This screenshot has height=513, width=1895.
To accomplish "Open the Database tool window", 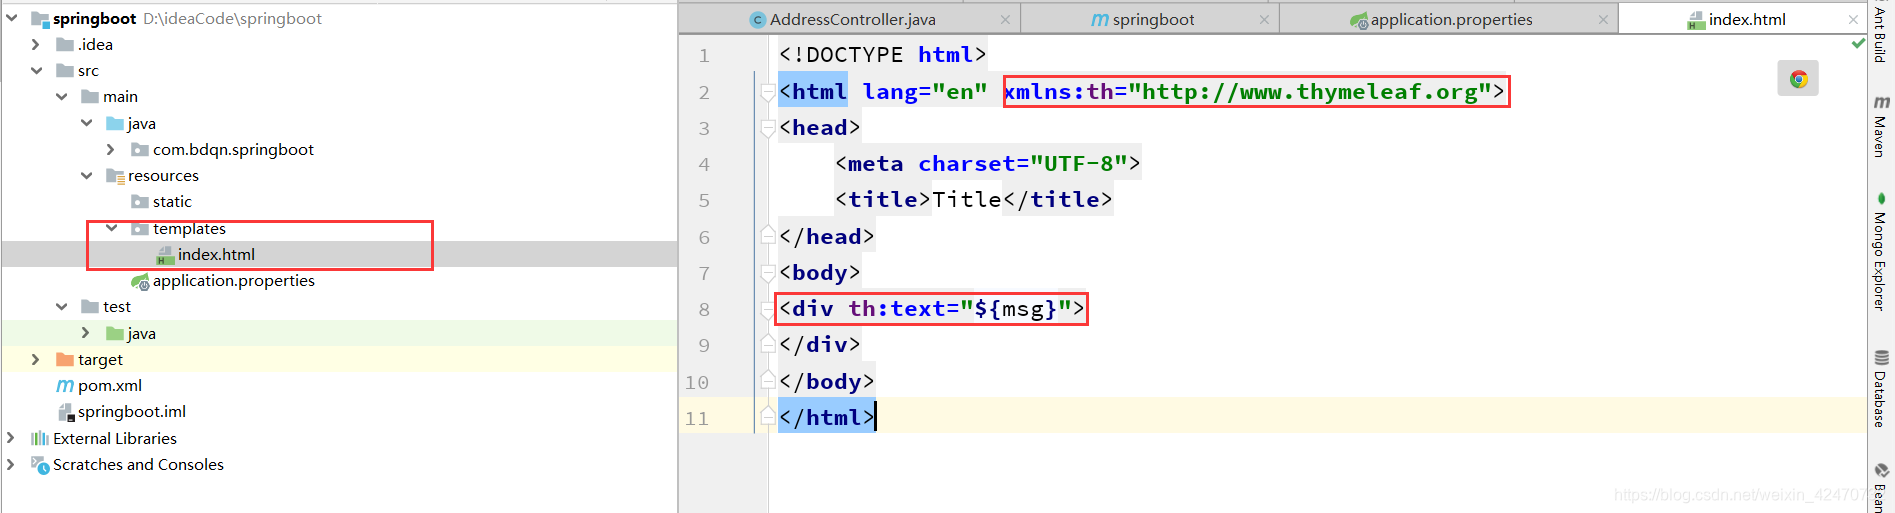I will click(1880, 389).
